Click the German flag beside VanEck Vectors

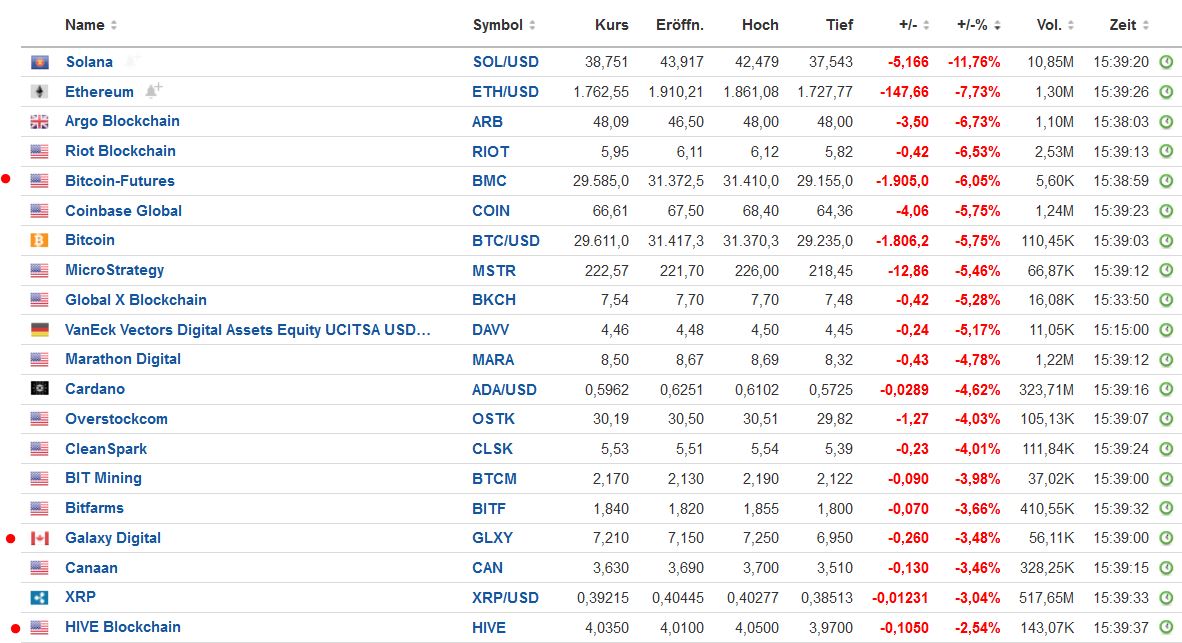[40, 330]
